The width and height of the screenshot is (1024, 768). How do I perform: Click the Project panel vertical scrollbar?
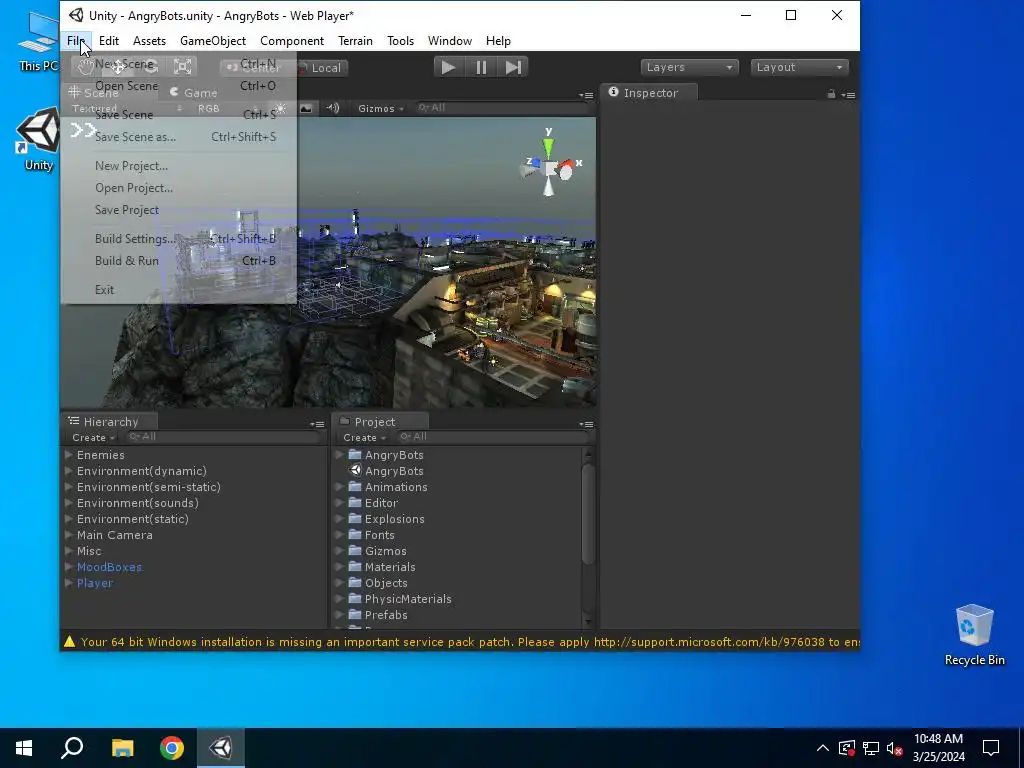pyautogui.click(x=588, y=513)
